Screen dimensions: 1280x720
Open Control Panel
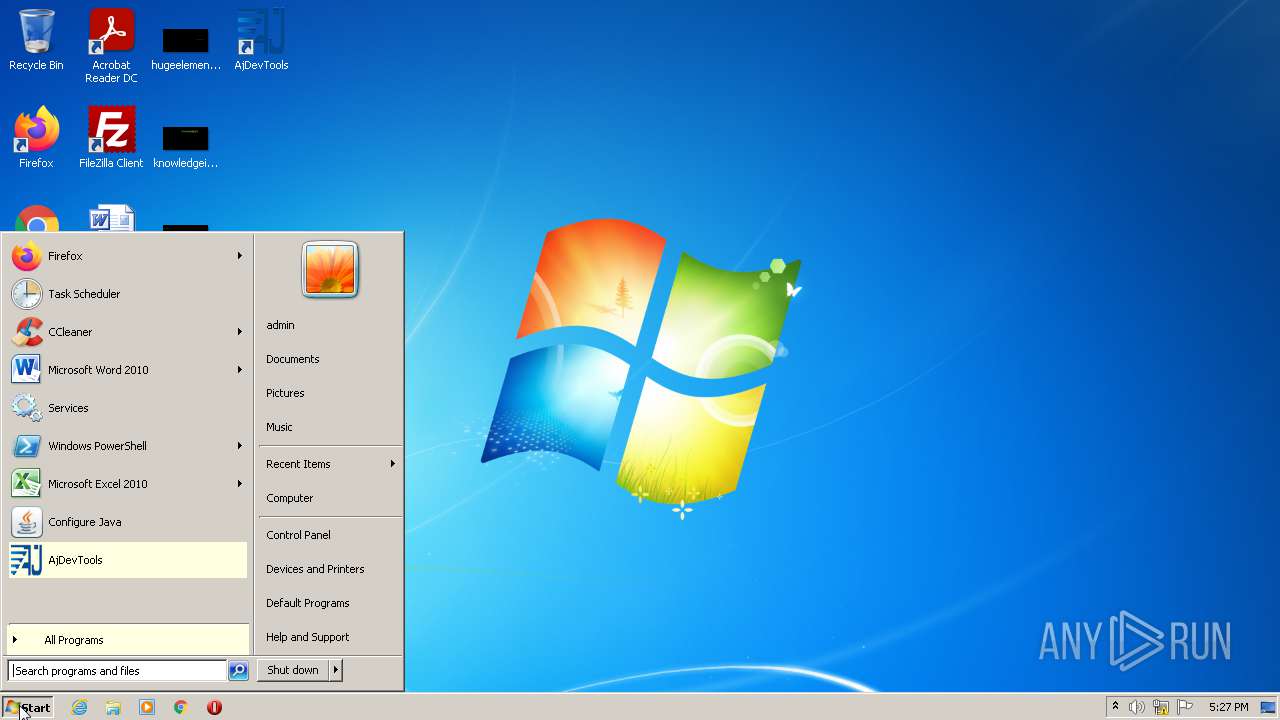(330, 535)
